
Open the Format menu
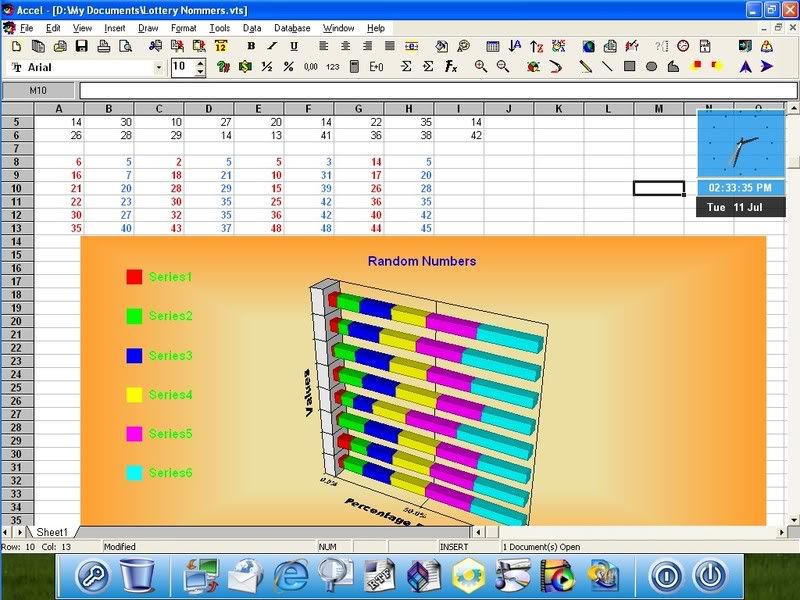tap(183, 28)
